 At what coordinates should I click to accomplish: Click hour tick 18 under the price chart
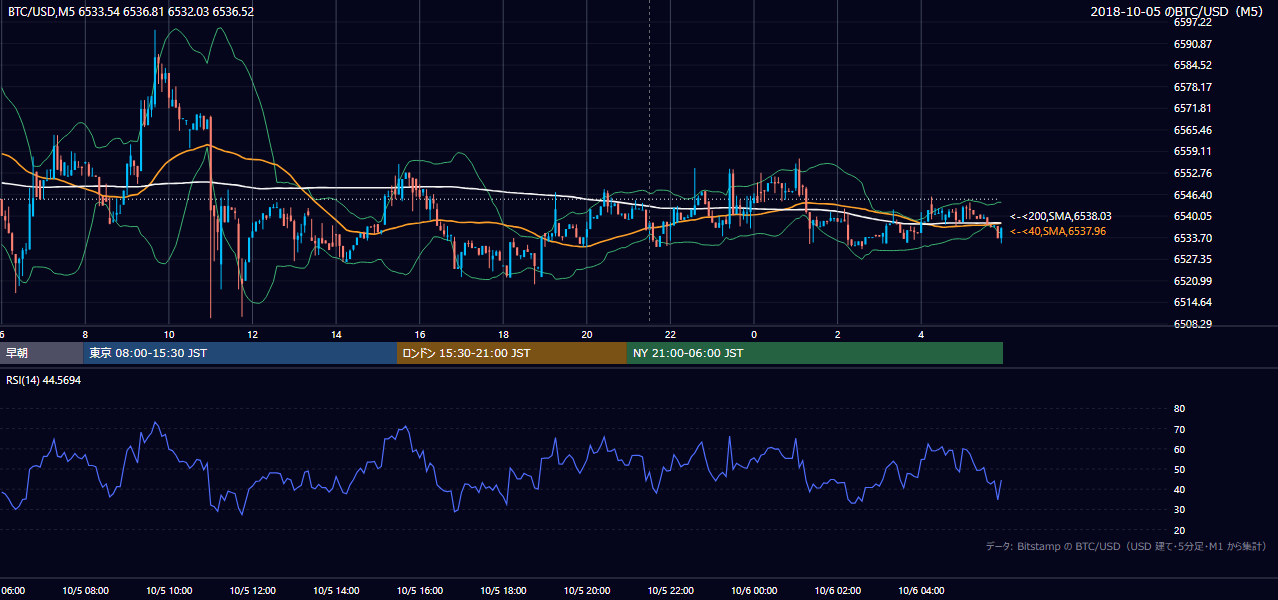click(x=503, y=335)
